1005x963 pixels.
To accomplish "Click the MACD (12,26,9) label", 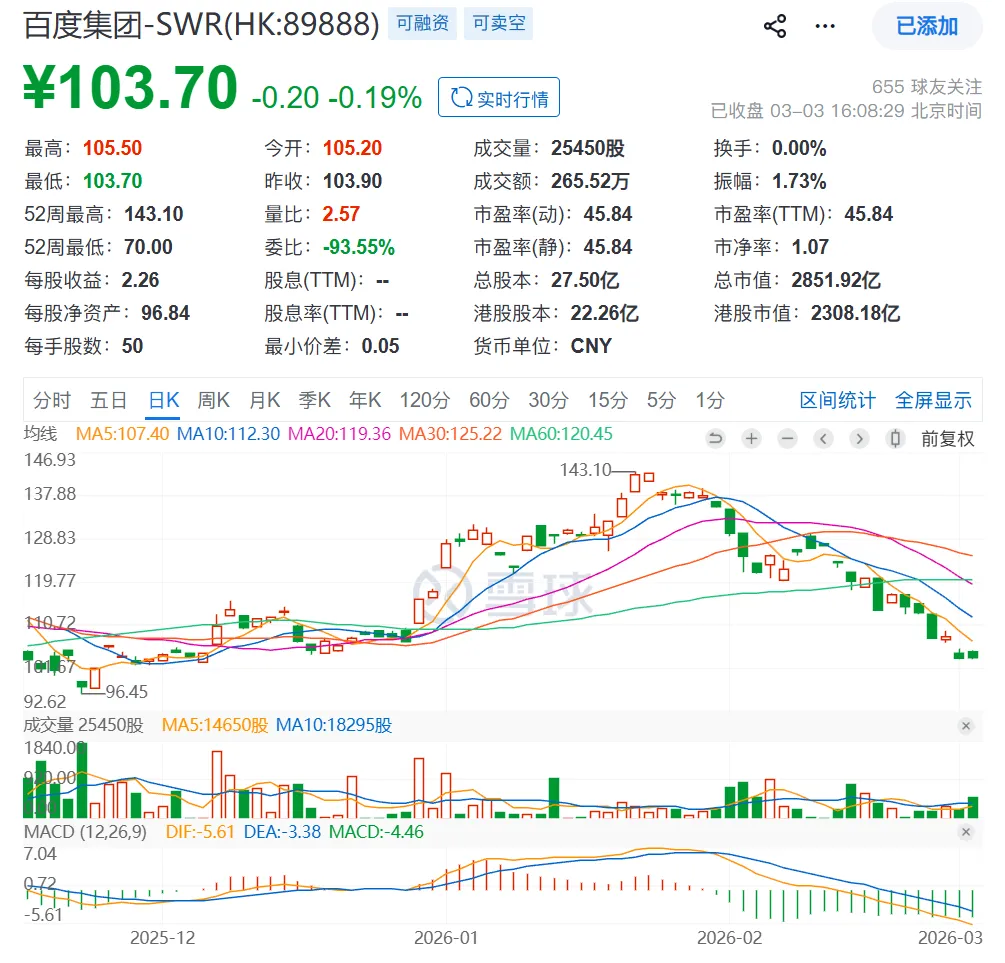I will 85,832.
